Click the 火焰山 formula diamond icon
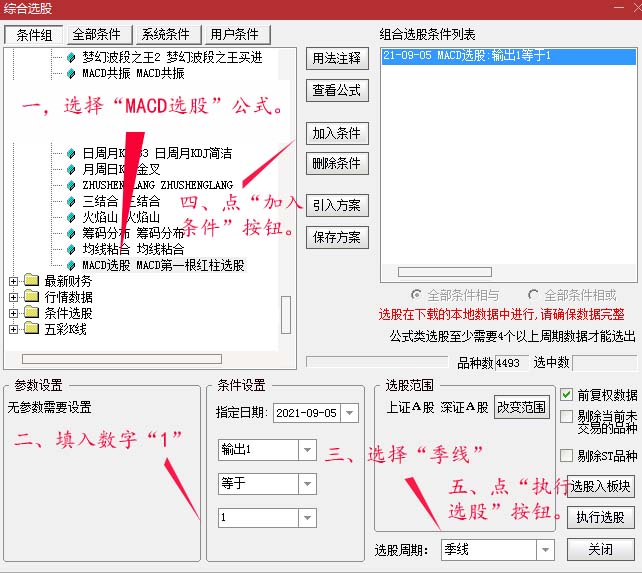642x573 pixels. coord(71,217)
